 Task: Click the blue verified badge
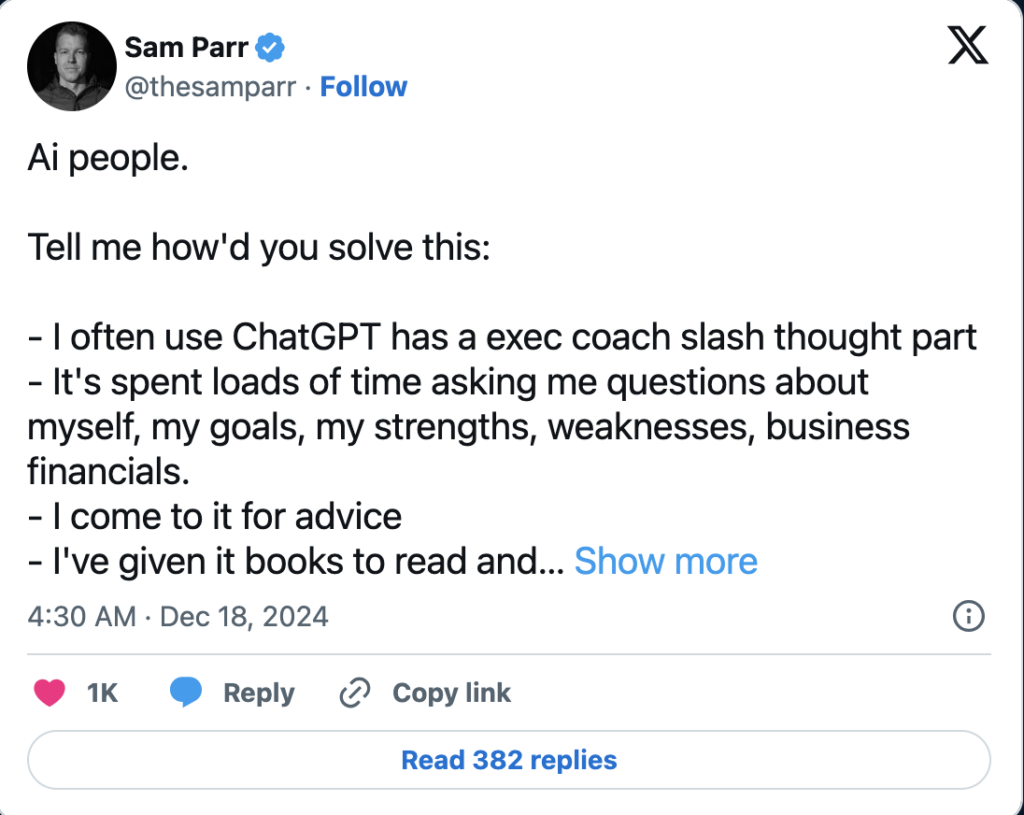tap(270, 48)
